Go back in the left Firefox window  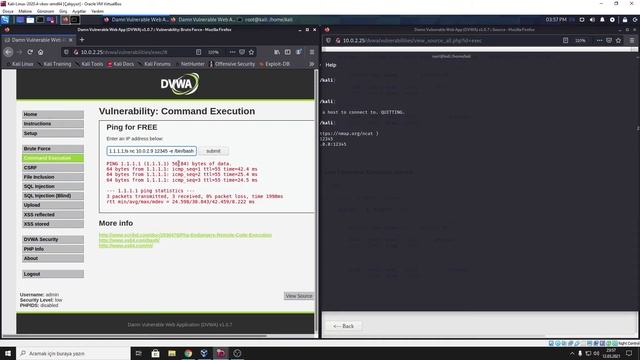click(x=9, y=52)
